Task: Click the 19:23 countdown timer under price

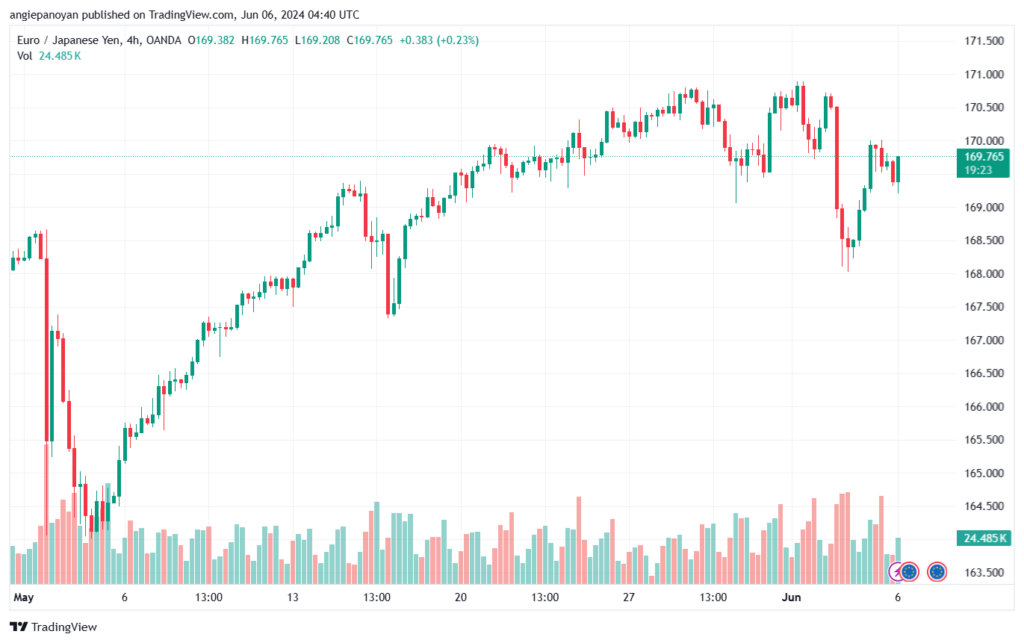Action: [978, 170]
